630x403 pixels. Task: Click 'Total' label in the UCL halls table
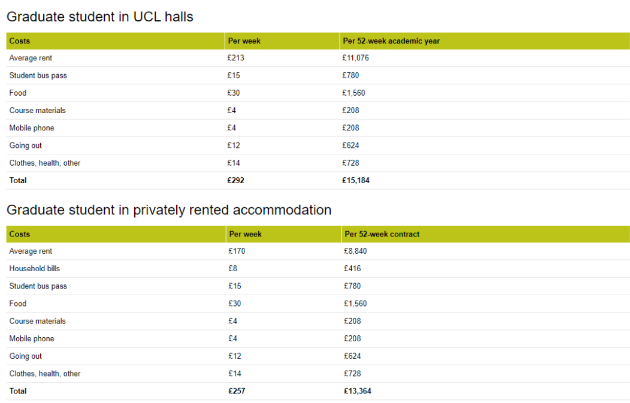[x=18, y=180]
